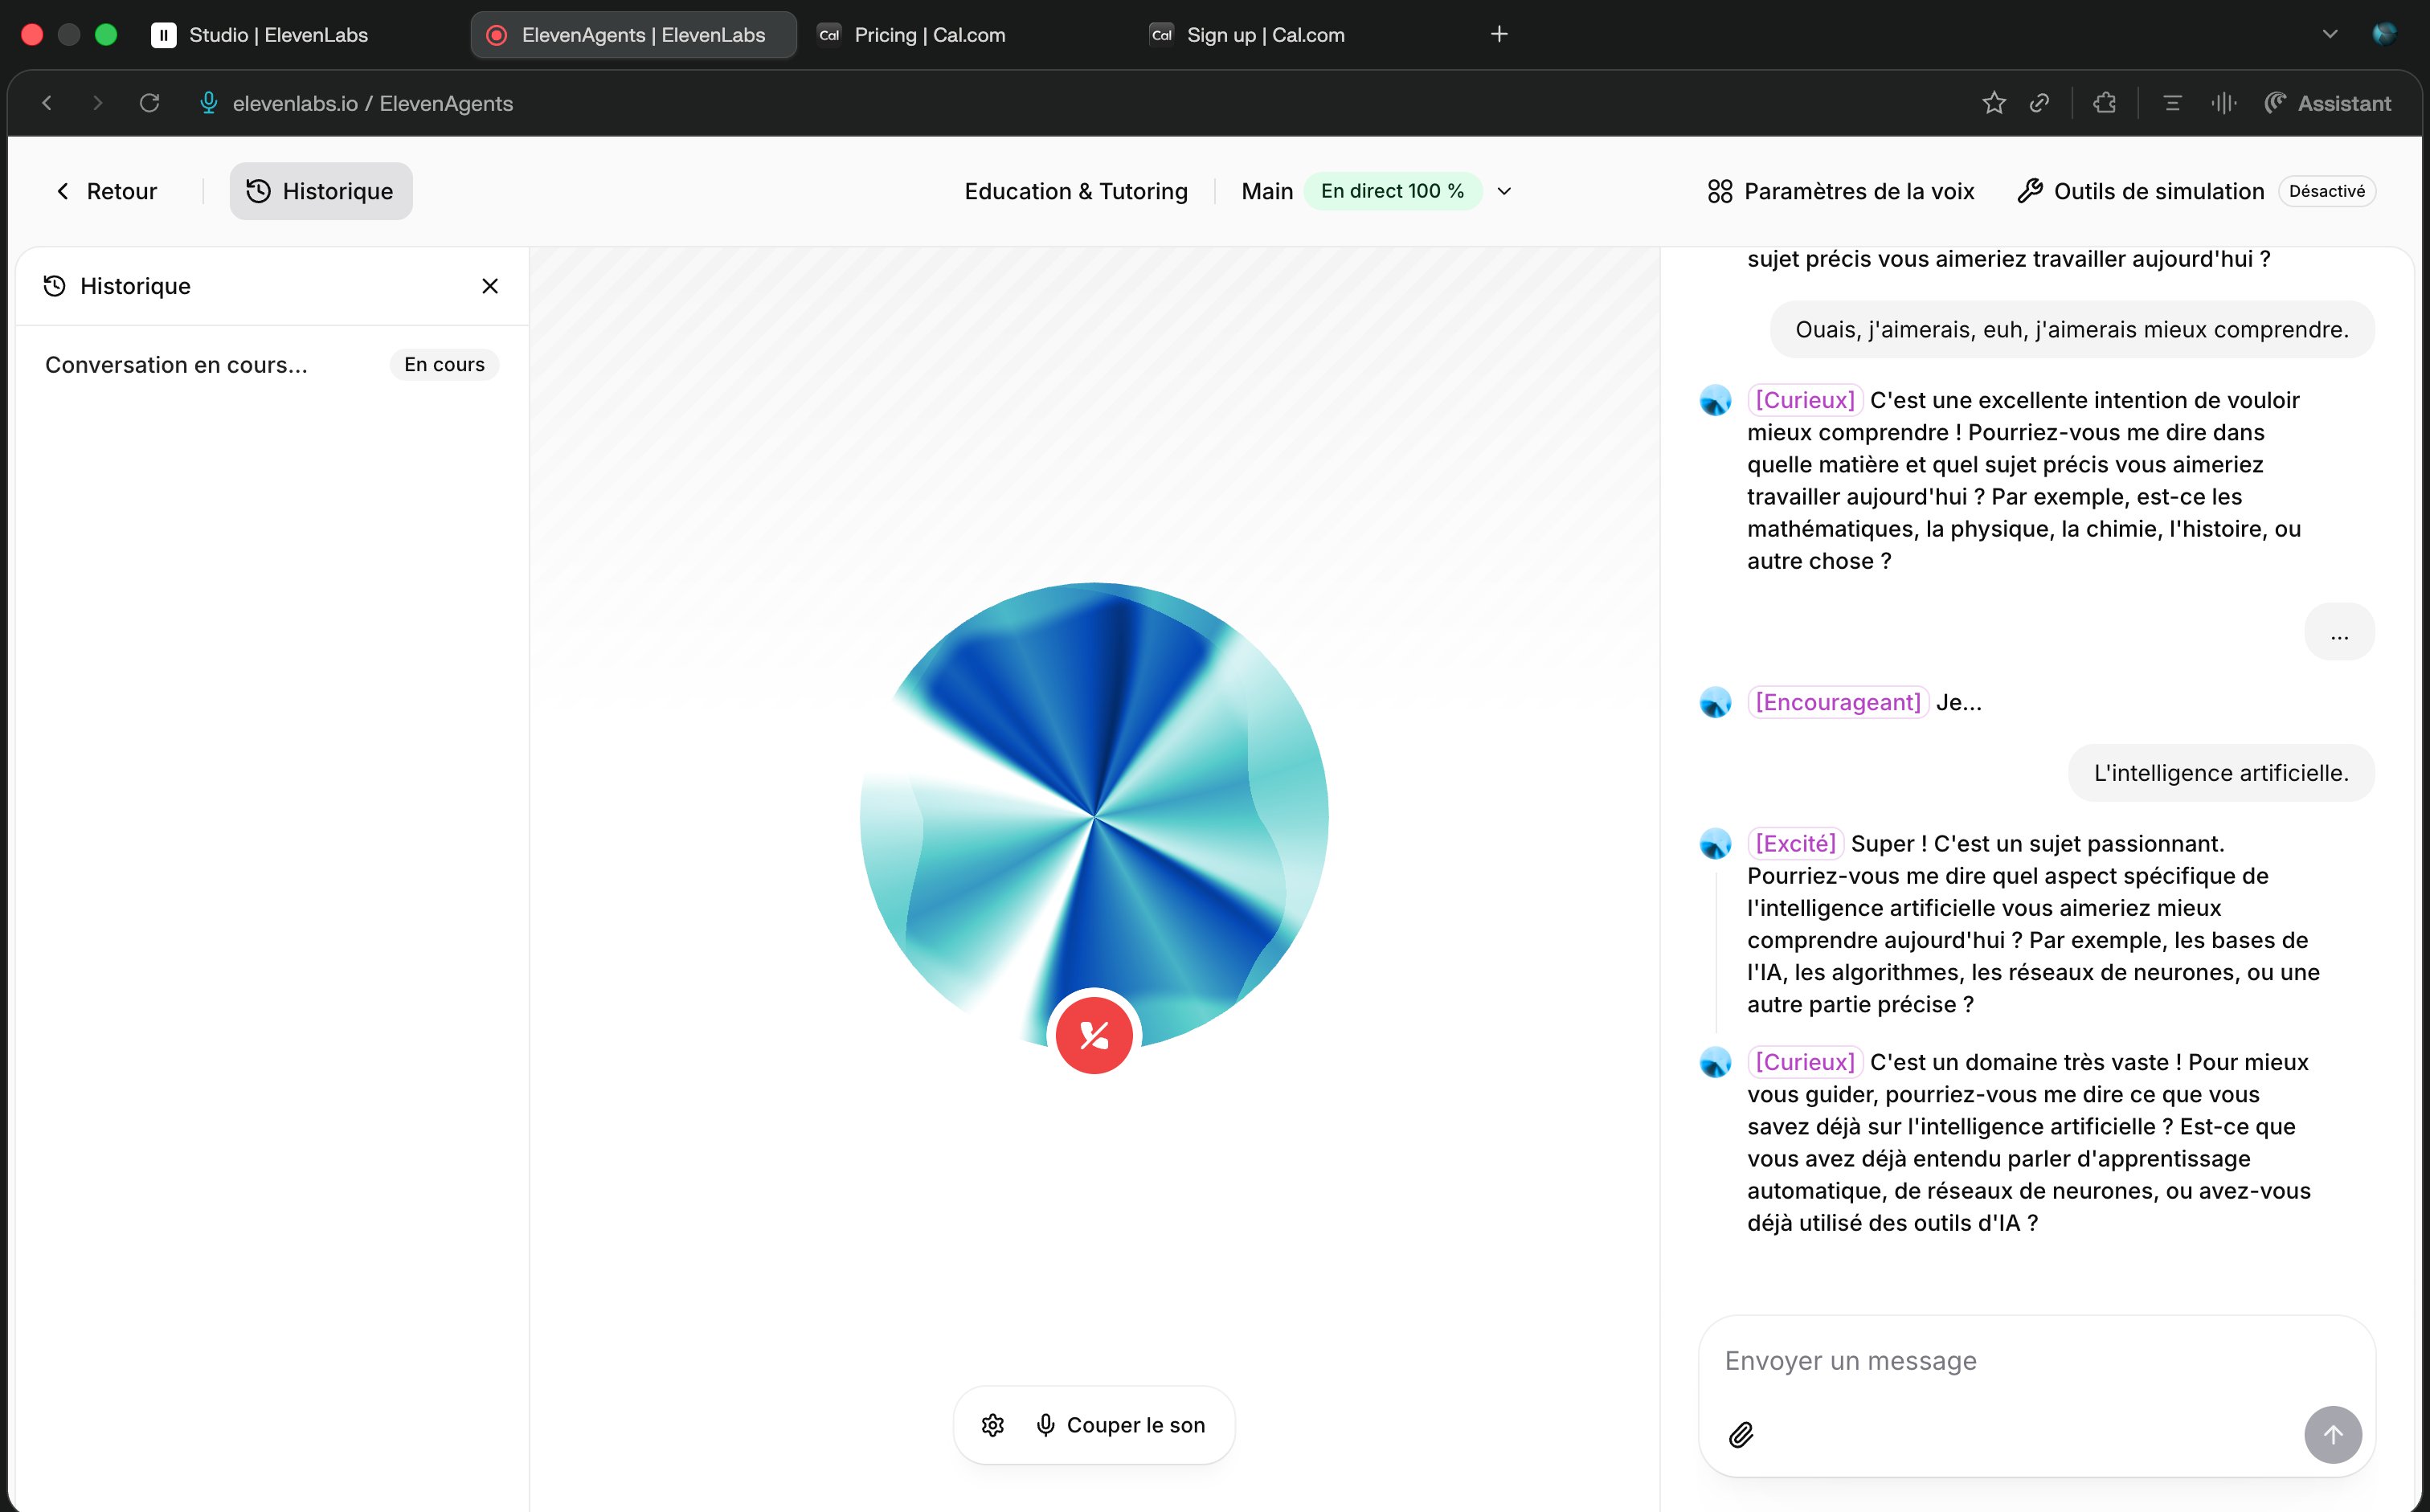The image size is (2430, 1512).
Task: Click the ellipsis user message bubble
Action: tap(2339, 632)
